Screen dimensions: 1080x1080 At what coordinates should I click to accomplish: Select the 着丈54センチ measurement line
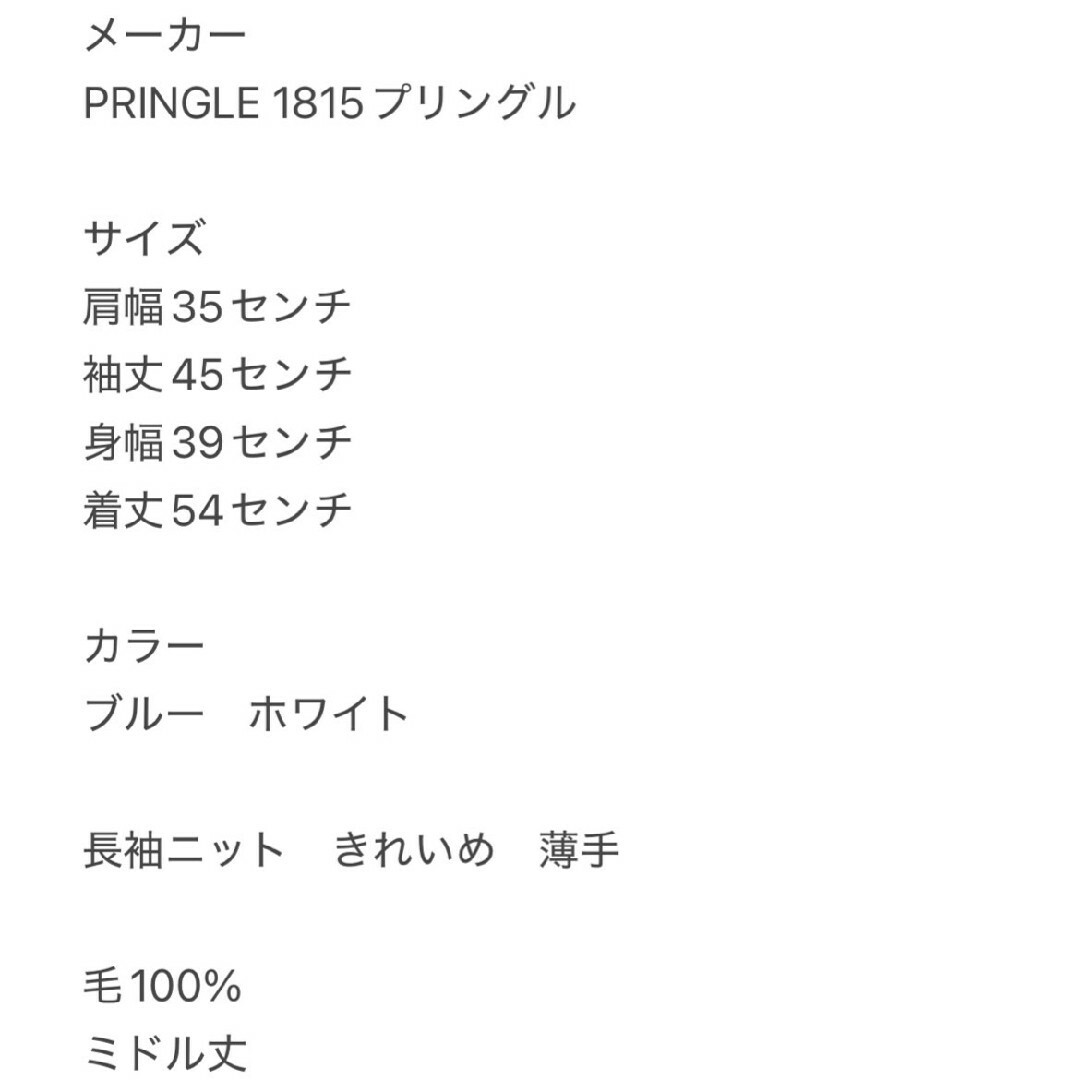[x=217, y=510]
